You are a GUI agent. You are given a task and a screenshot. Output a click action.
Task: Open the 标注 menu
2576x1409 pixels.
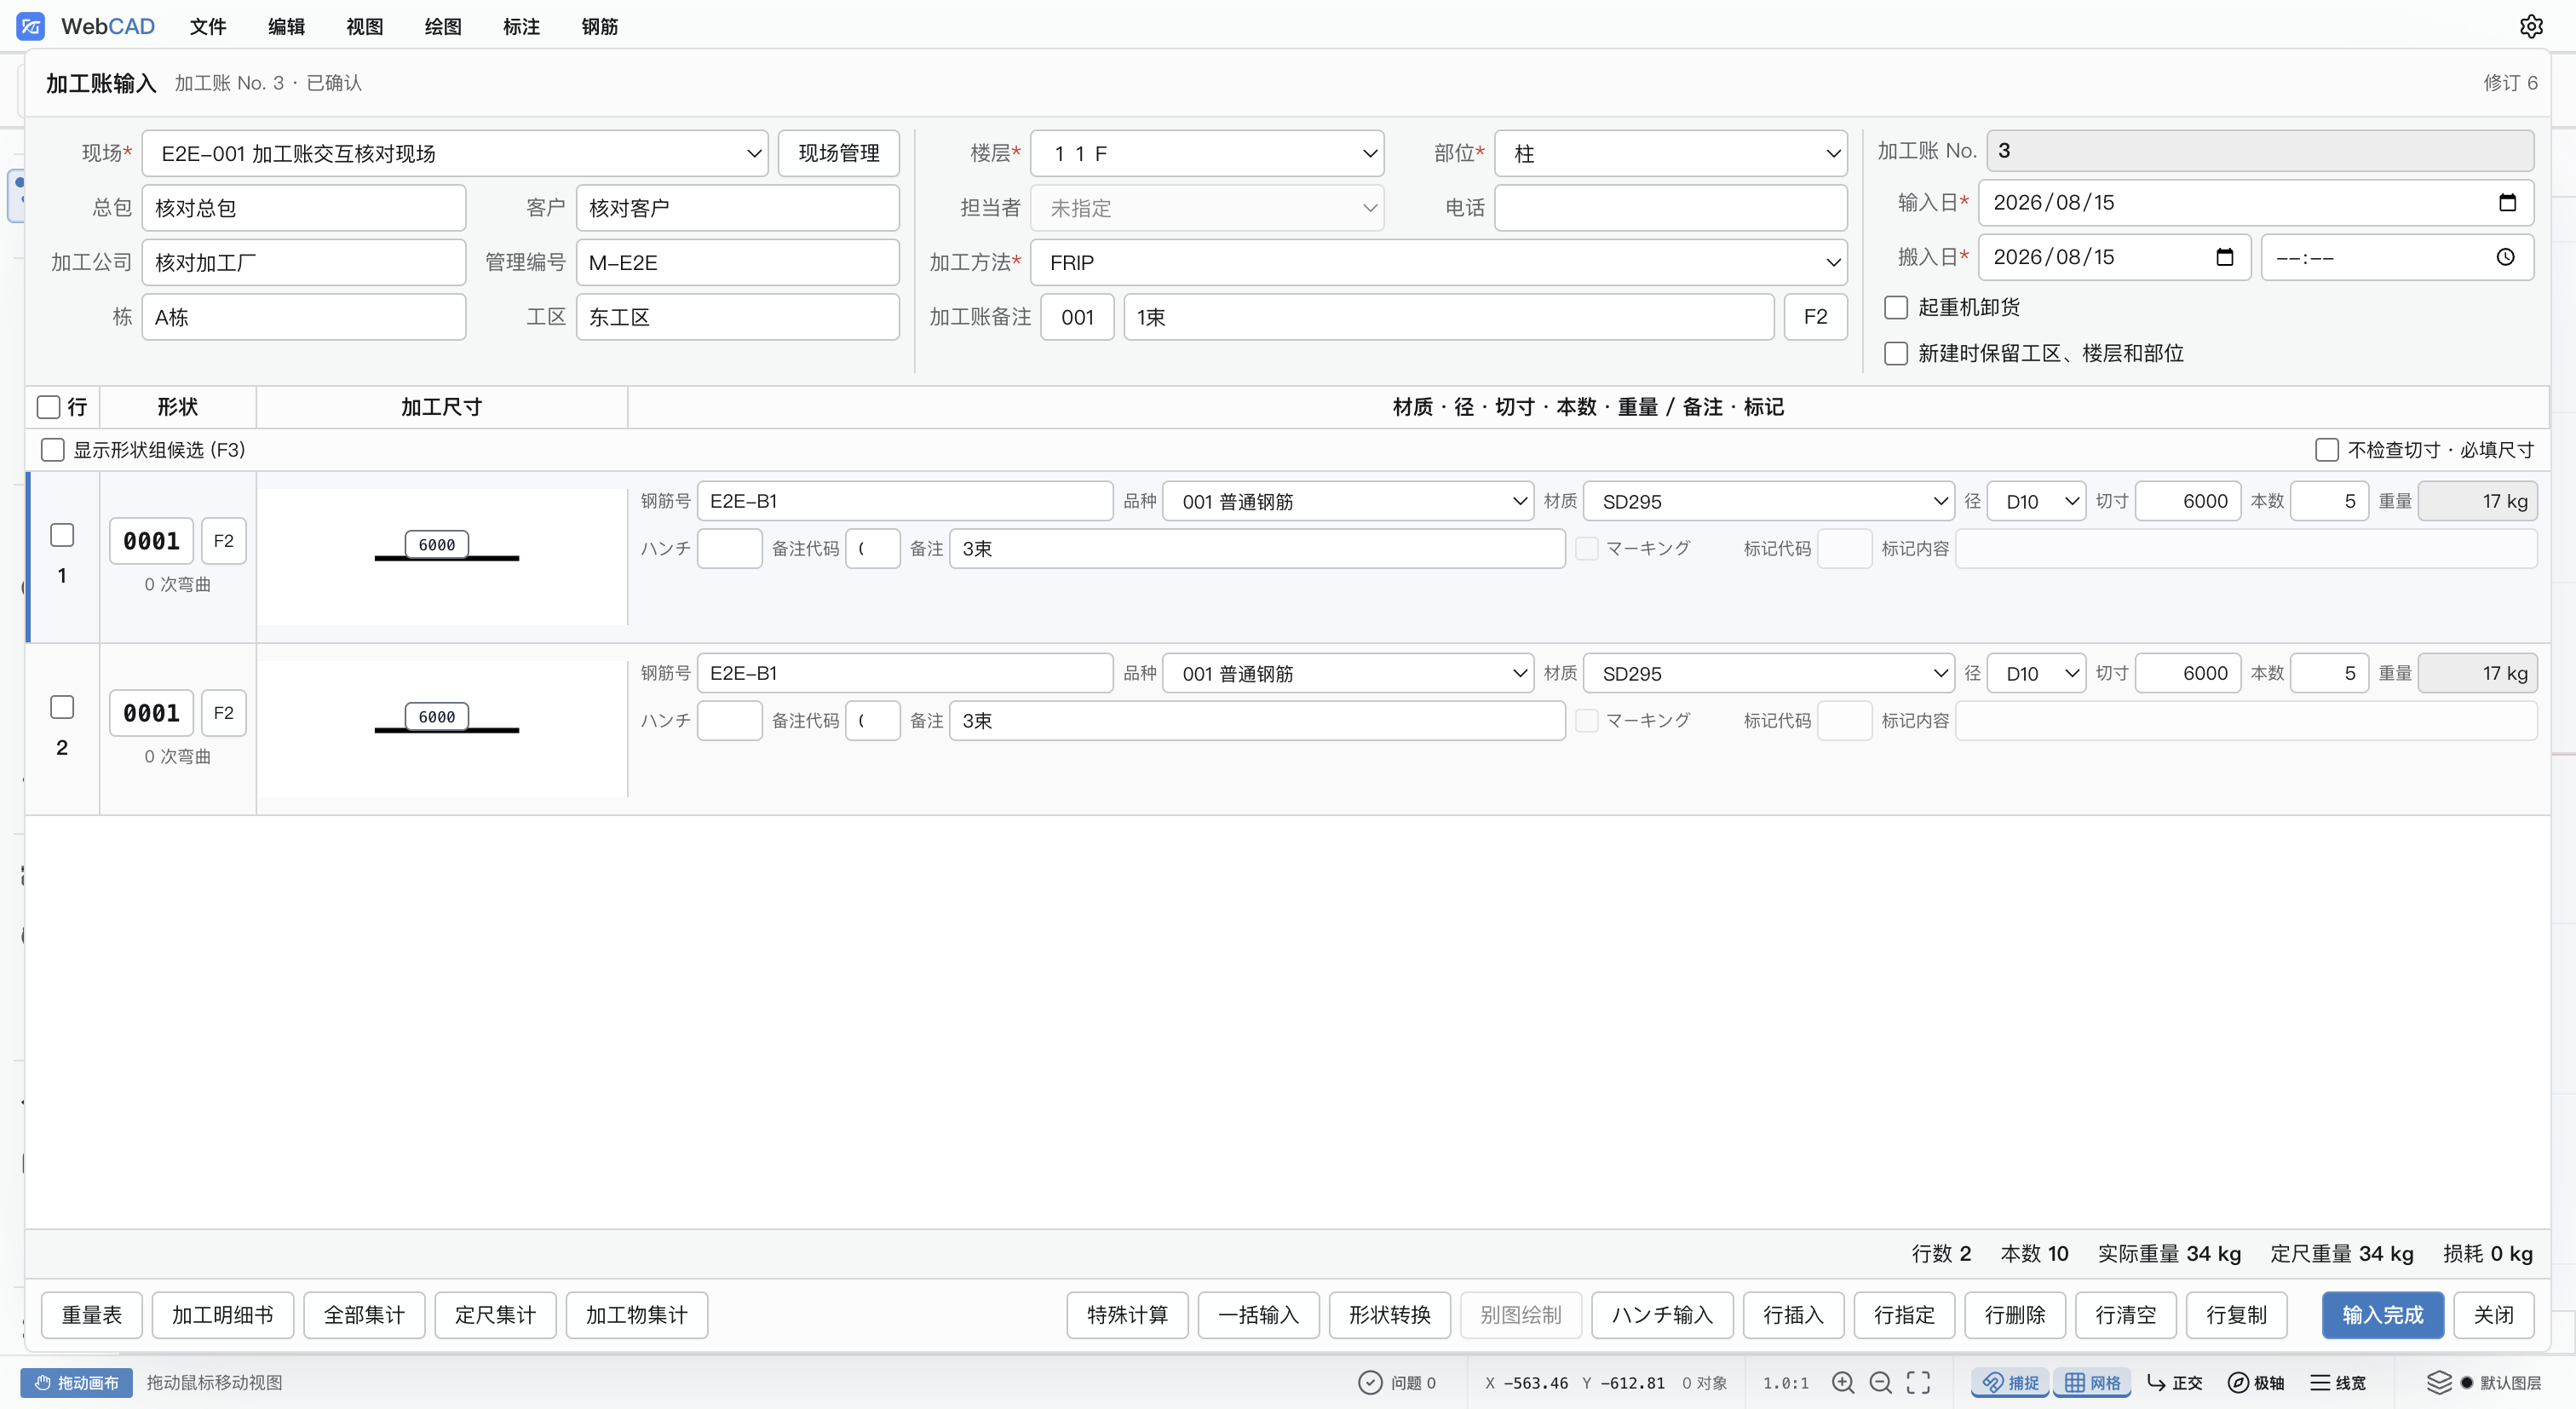[521, 27]
